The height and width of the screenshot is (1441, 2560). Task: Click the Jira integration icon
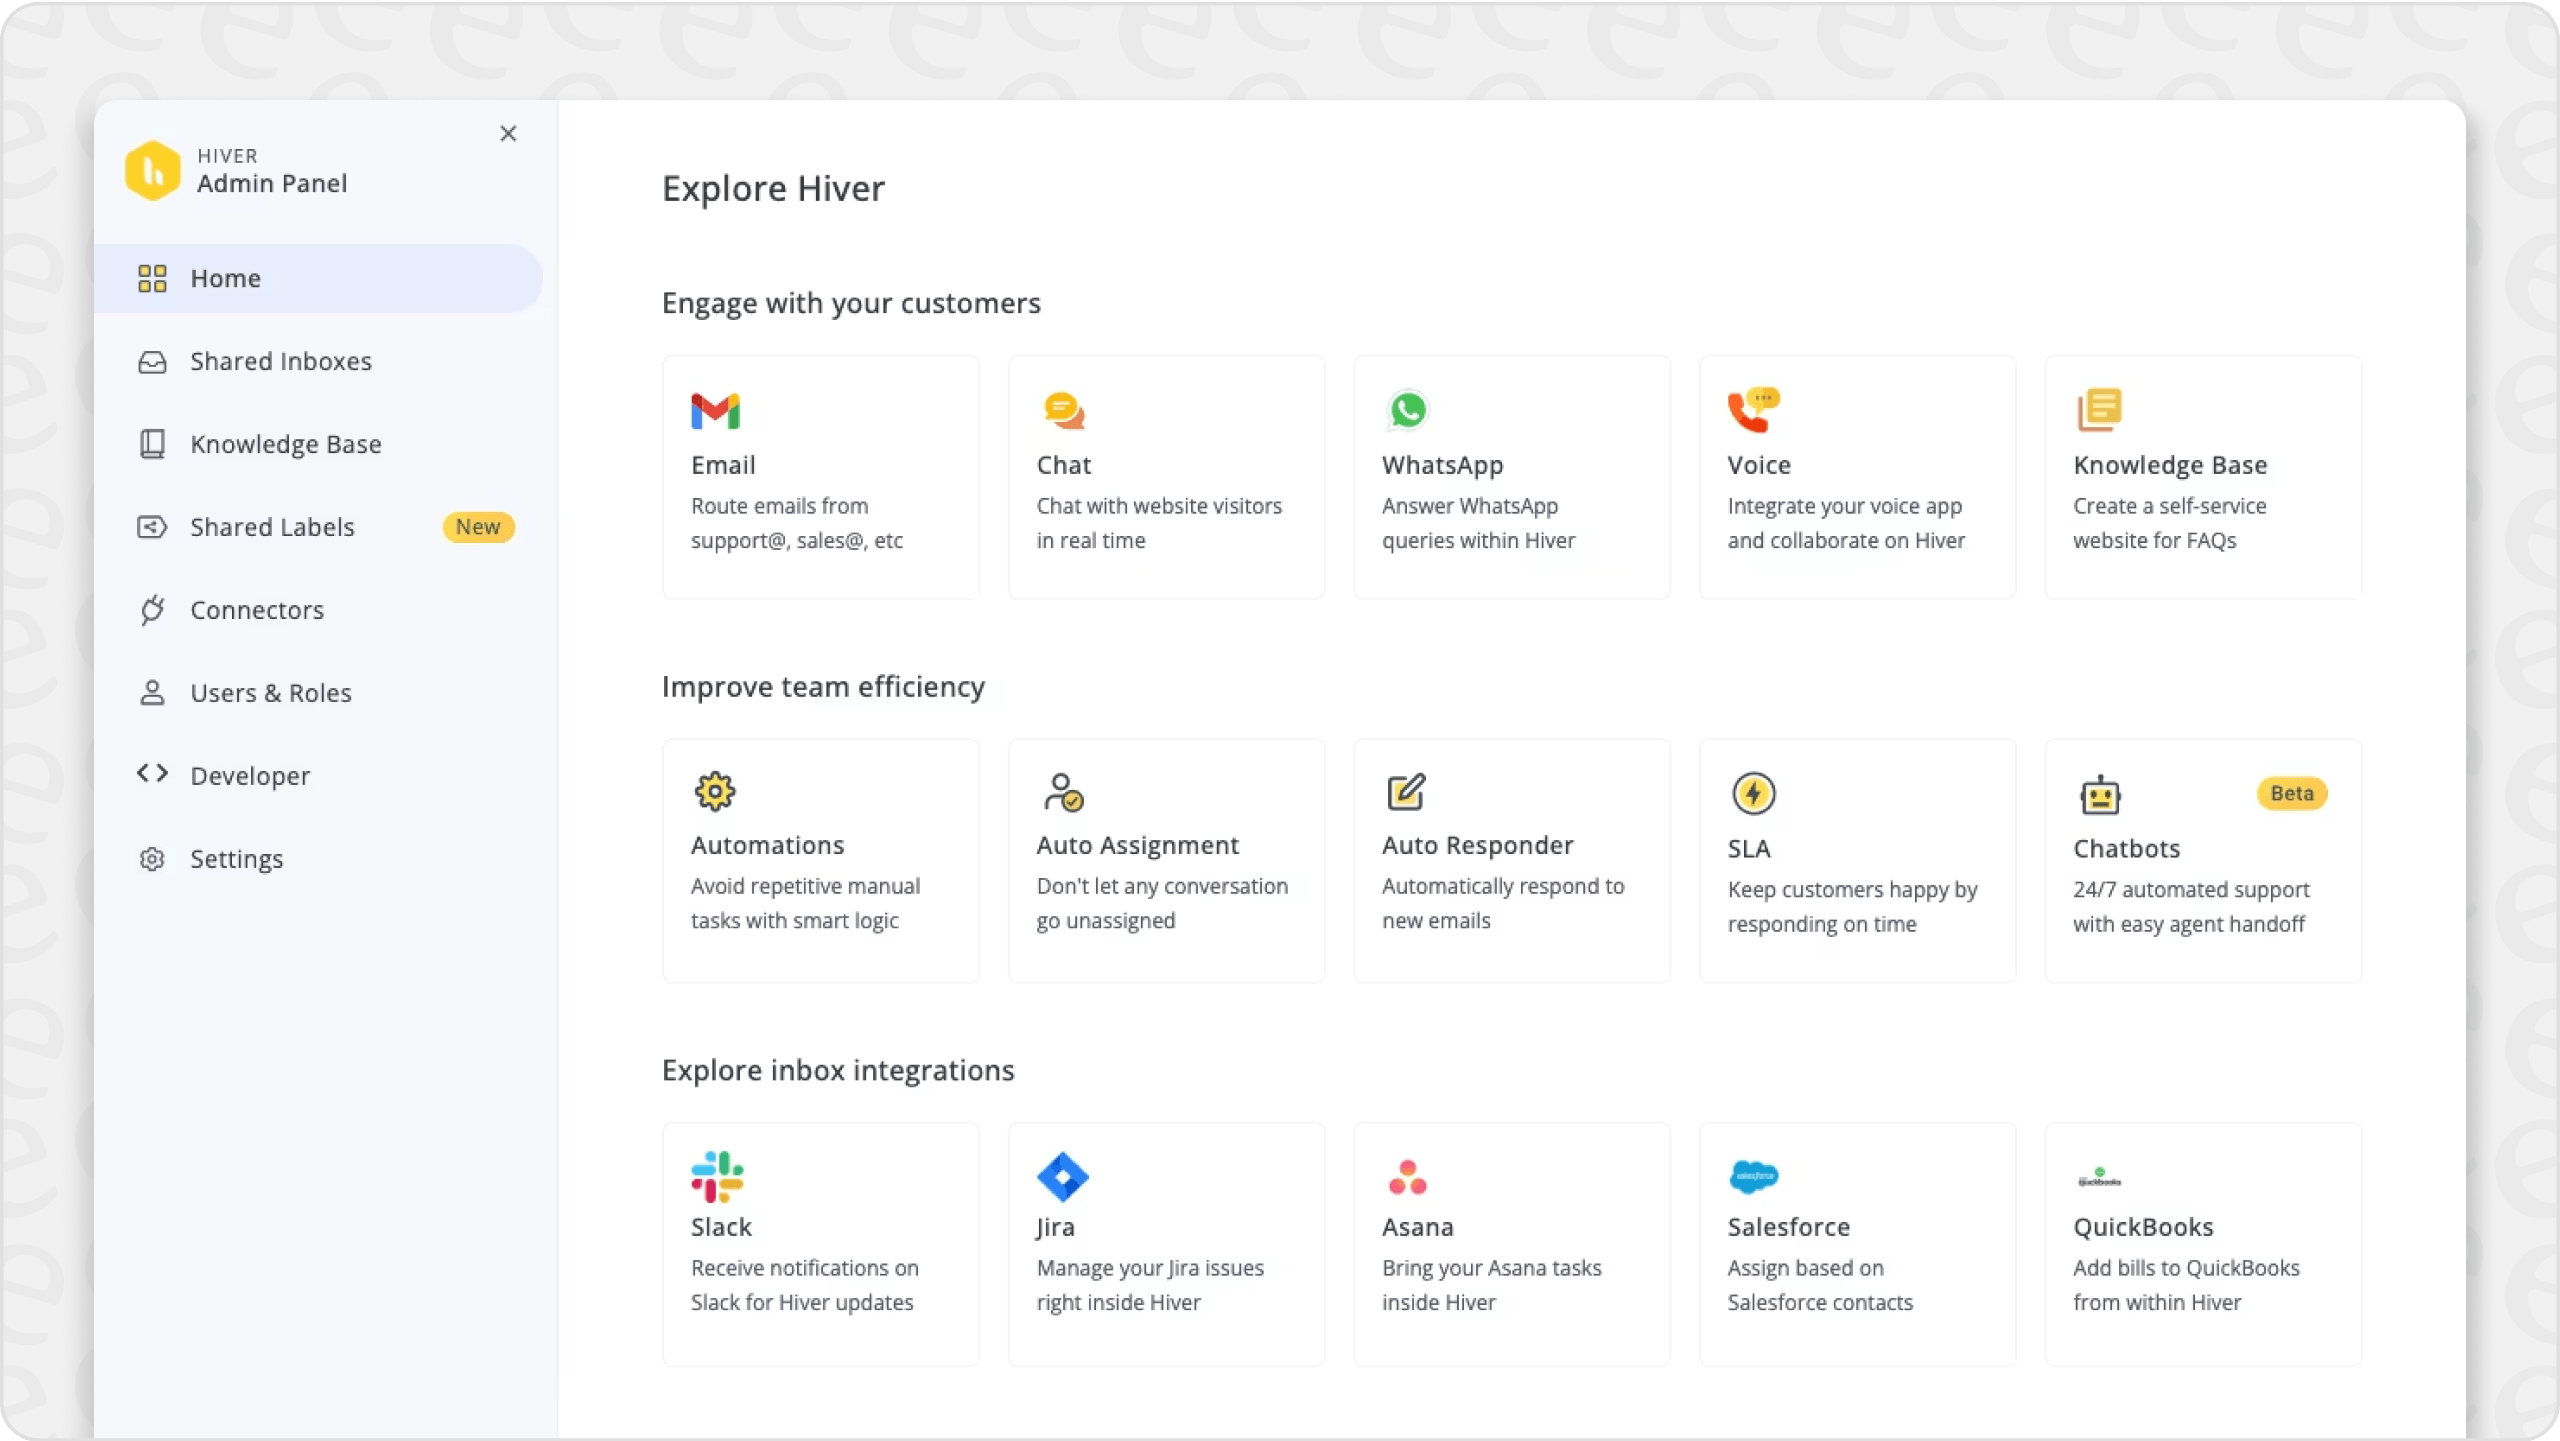click(1062, 1176)
